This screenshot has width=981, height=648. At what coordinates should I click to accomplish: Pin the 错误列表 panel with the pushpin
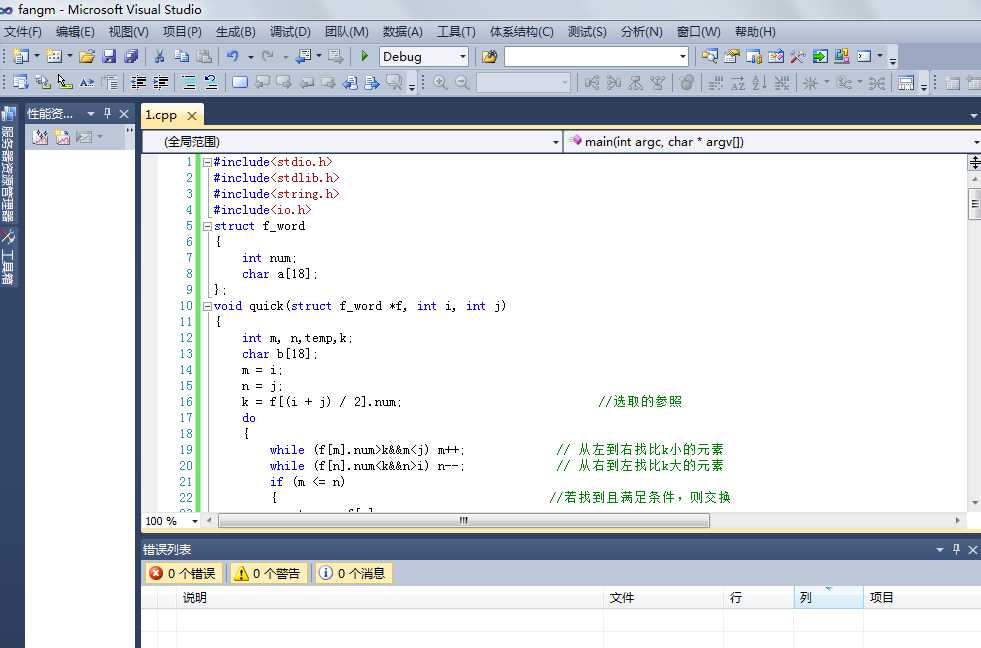[x=956, y=549]
